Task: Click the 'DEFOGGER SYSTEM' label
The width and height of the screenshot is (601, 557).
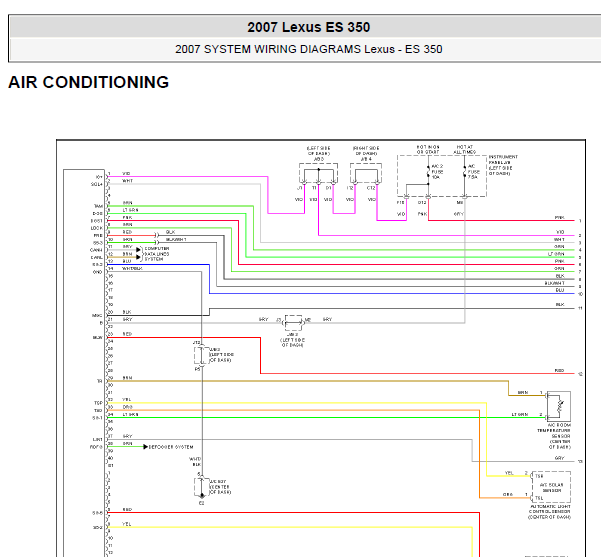Action: click(171, 447)
